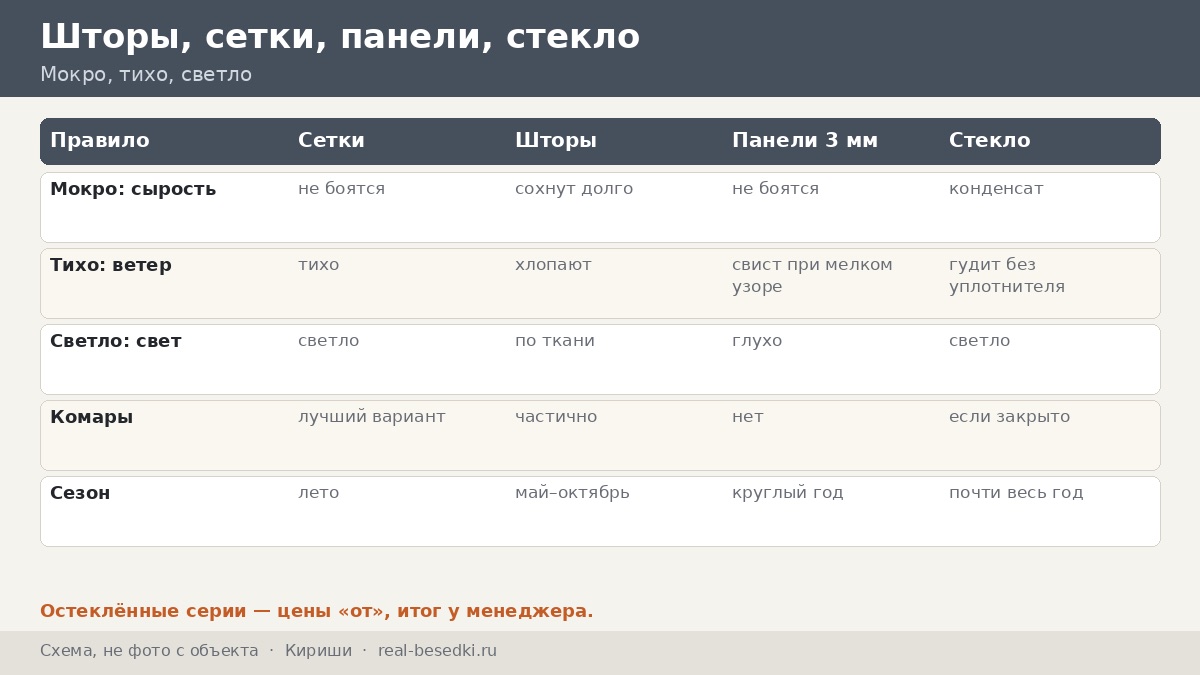Viewport: 1200px width, 675px height.
Task: Click the 'сохнут долго' cell
Action: 574,189
